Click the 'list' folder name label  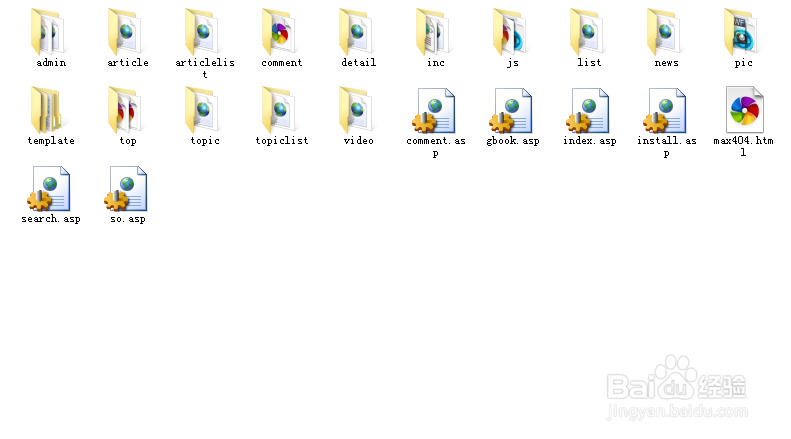click(589, 63)
